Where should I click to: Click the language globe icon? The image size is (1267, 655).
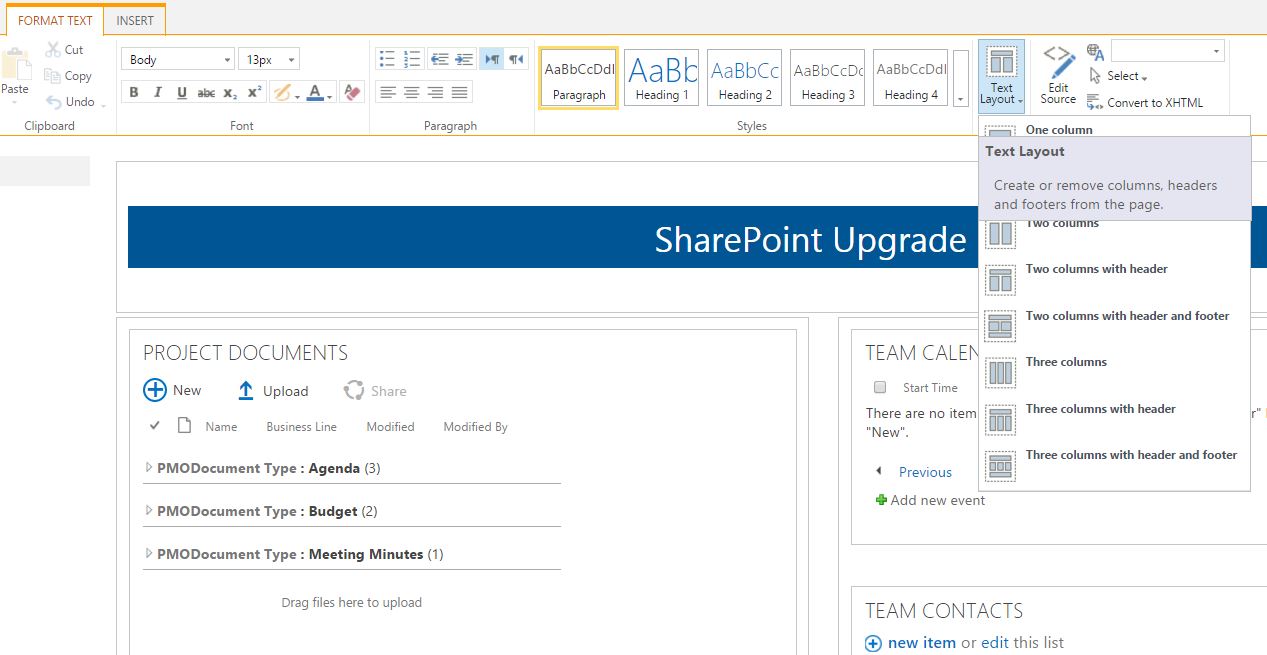click(x=1096, y=52)
